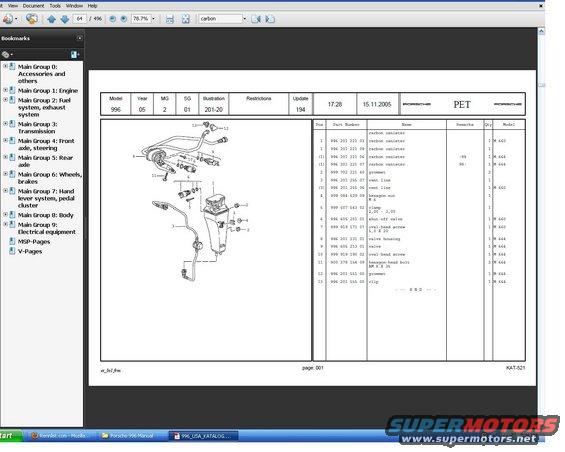Image resolution: width=565 pixels, height=452 pixels.
Task: Click the fit one full page icon
Action: [186, 19]
